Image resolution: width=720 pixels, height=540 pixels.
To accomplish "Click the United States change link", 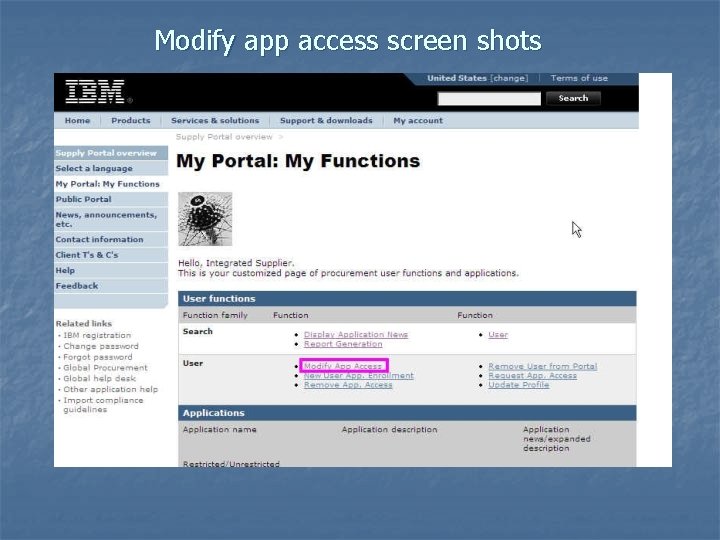I will (478, 78).
